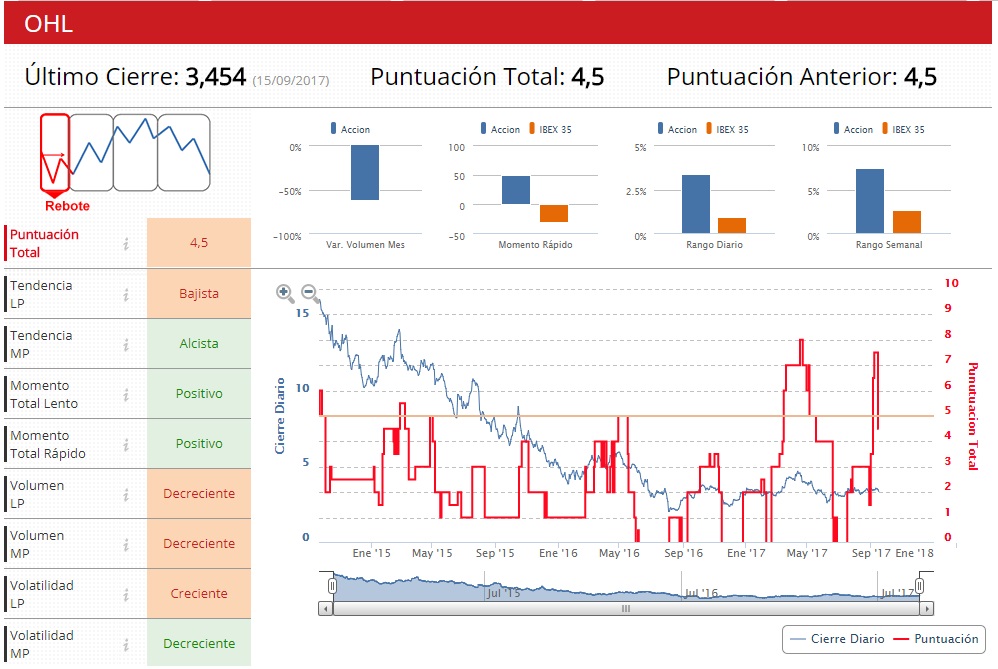Viewport: 998px width, 669px height.
Task: Open info icon for Volumen MP
Action: coord(126,544)
